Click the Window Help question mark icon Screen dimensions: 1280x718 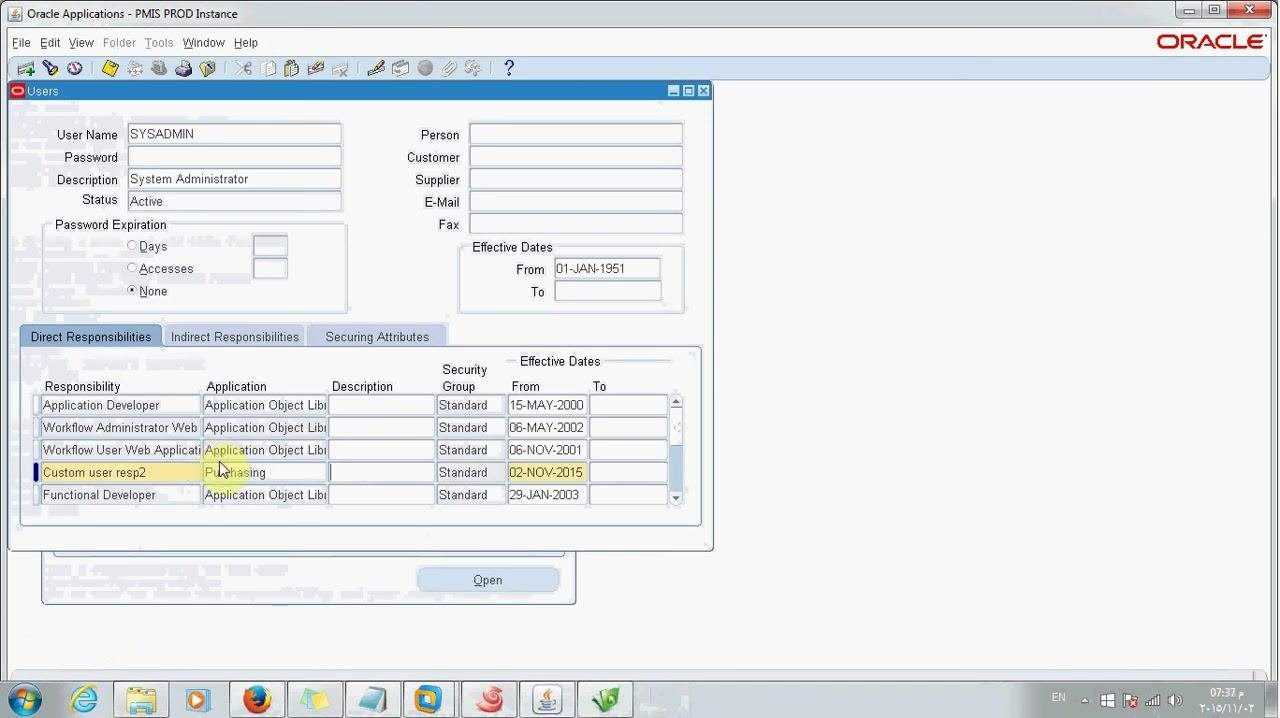click(508, 68)
